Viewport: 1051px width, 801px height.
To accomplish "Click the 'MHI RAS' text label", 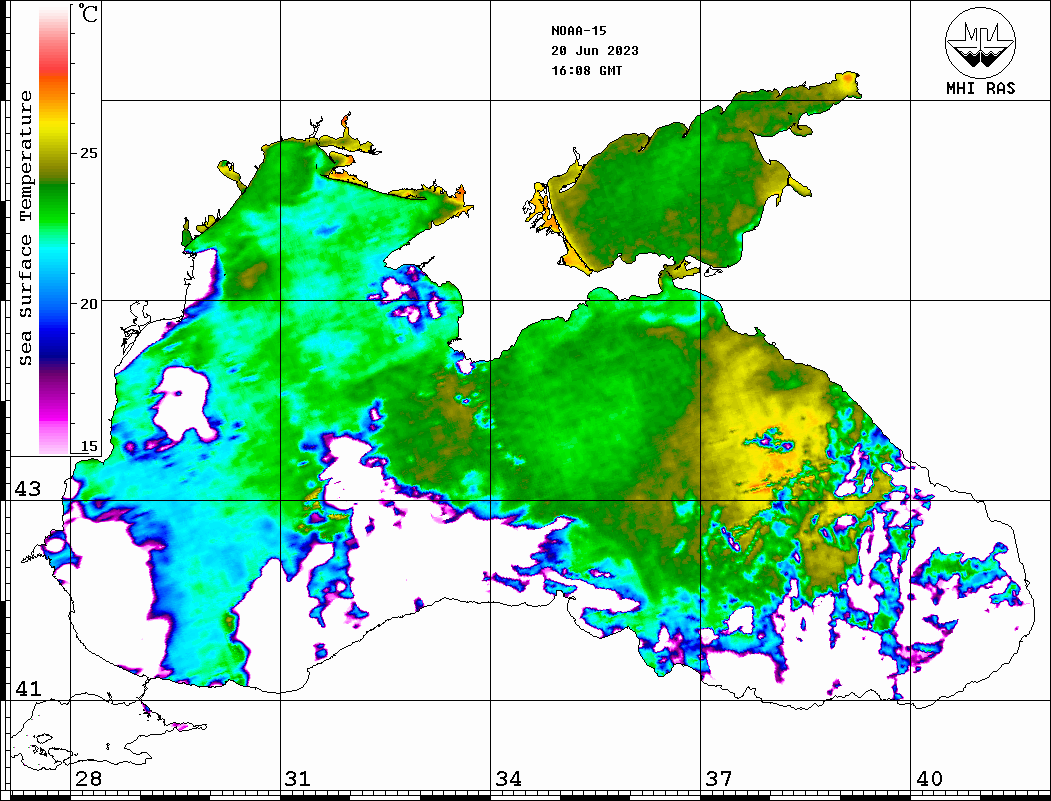I will tap(981, 88).
